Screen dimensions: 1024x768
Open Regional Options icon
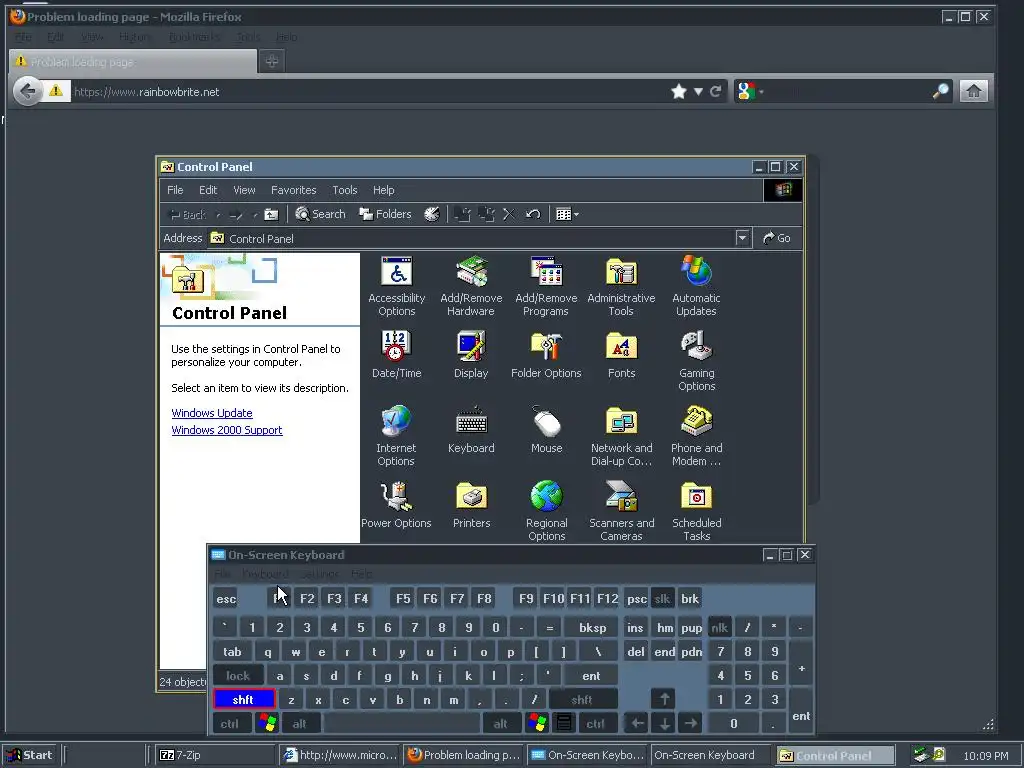pos(547,511)
